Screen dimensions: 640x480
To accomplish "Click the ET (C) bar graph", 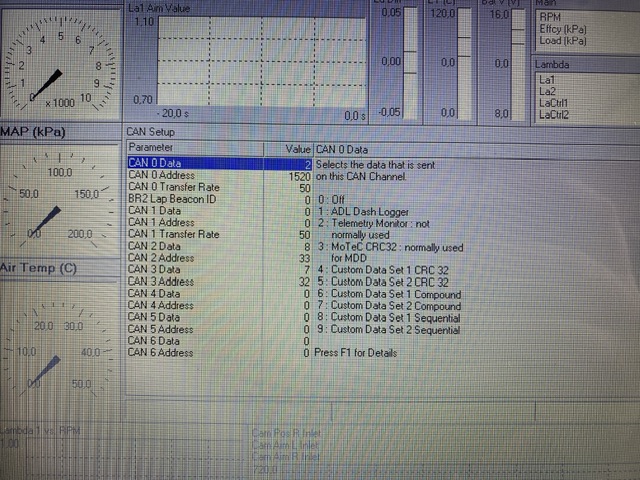I will (x=464, y=64).
